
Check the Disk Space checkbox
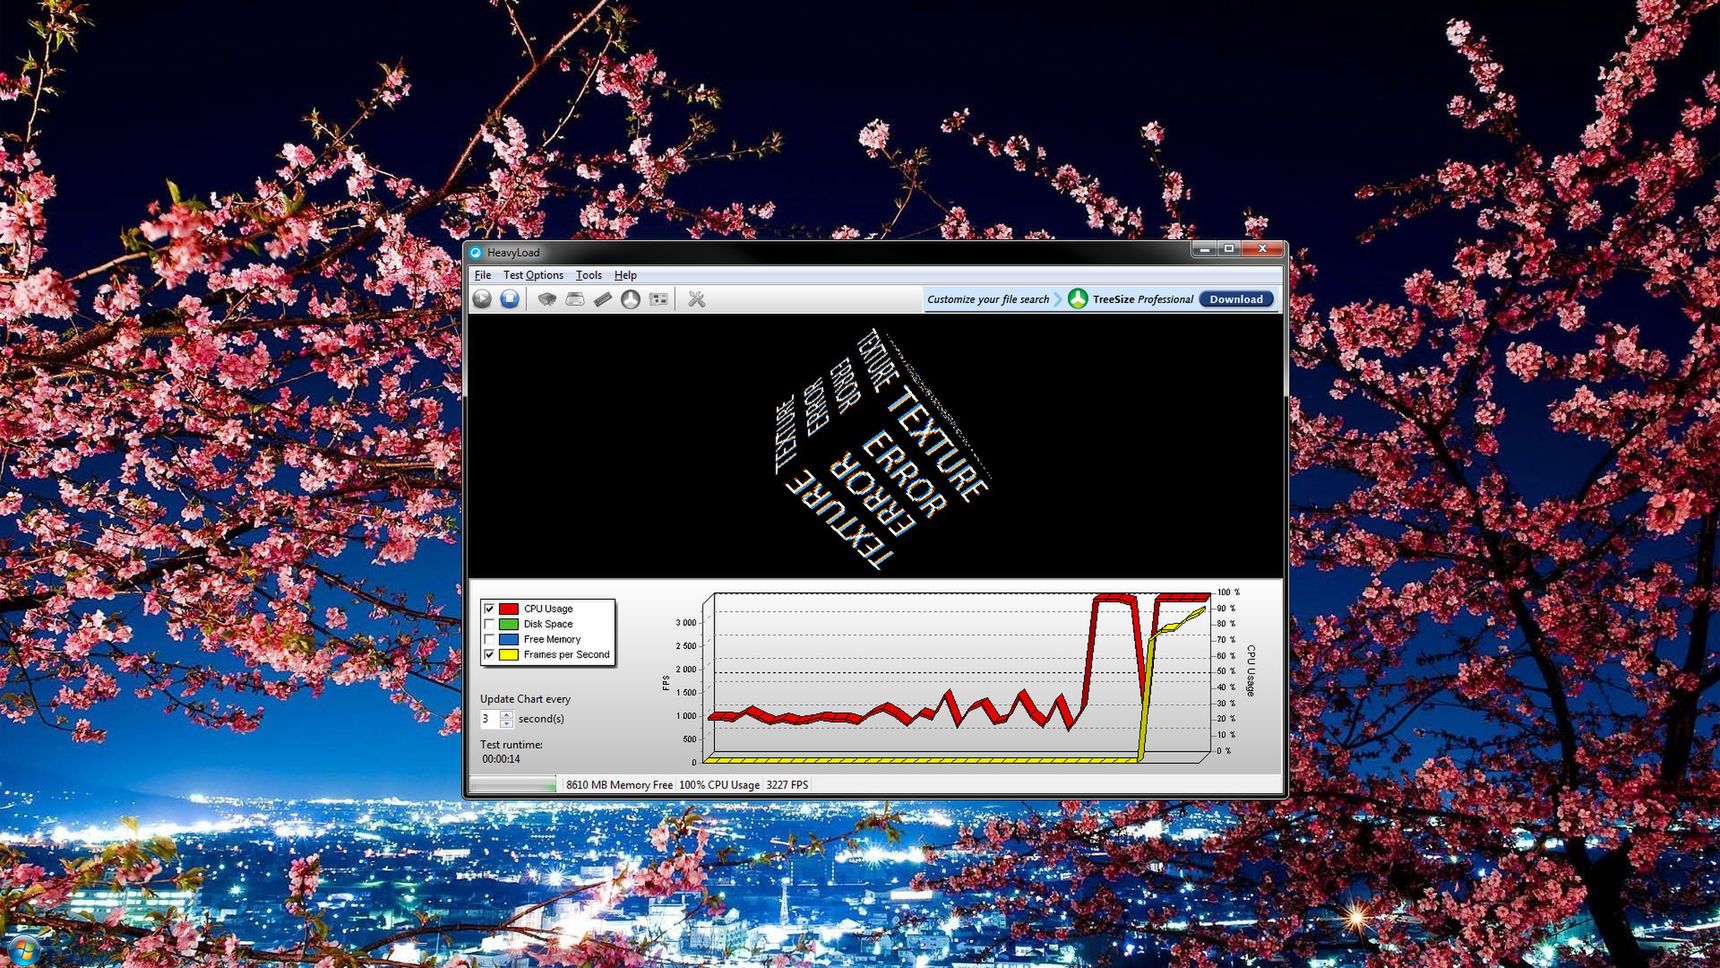(x=489, y=624)
